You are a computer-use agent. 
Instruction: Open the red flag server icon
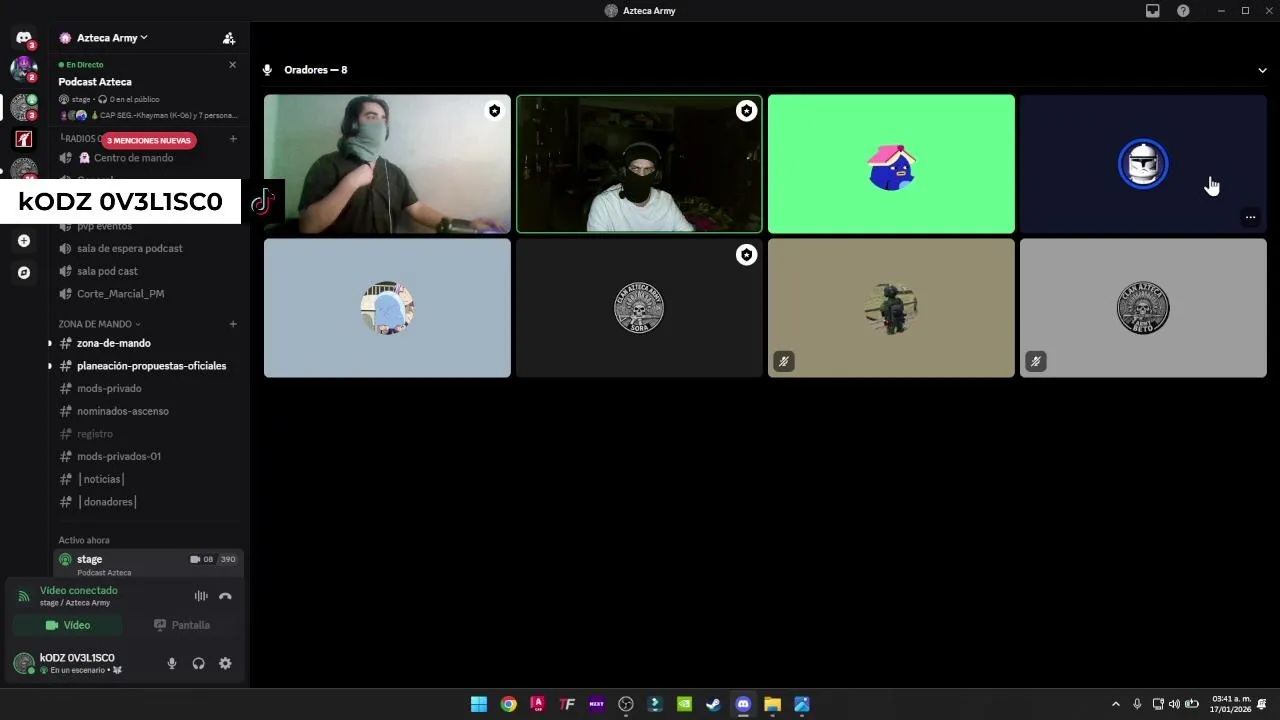(x=24, y=139)
